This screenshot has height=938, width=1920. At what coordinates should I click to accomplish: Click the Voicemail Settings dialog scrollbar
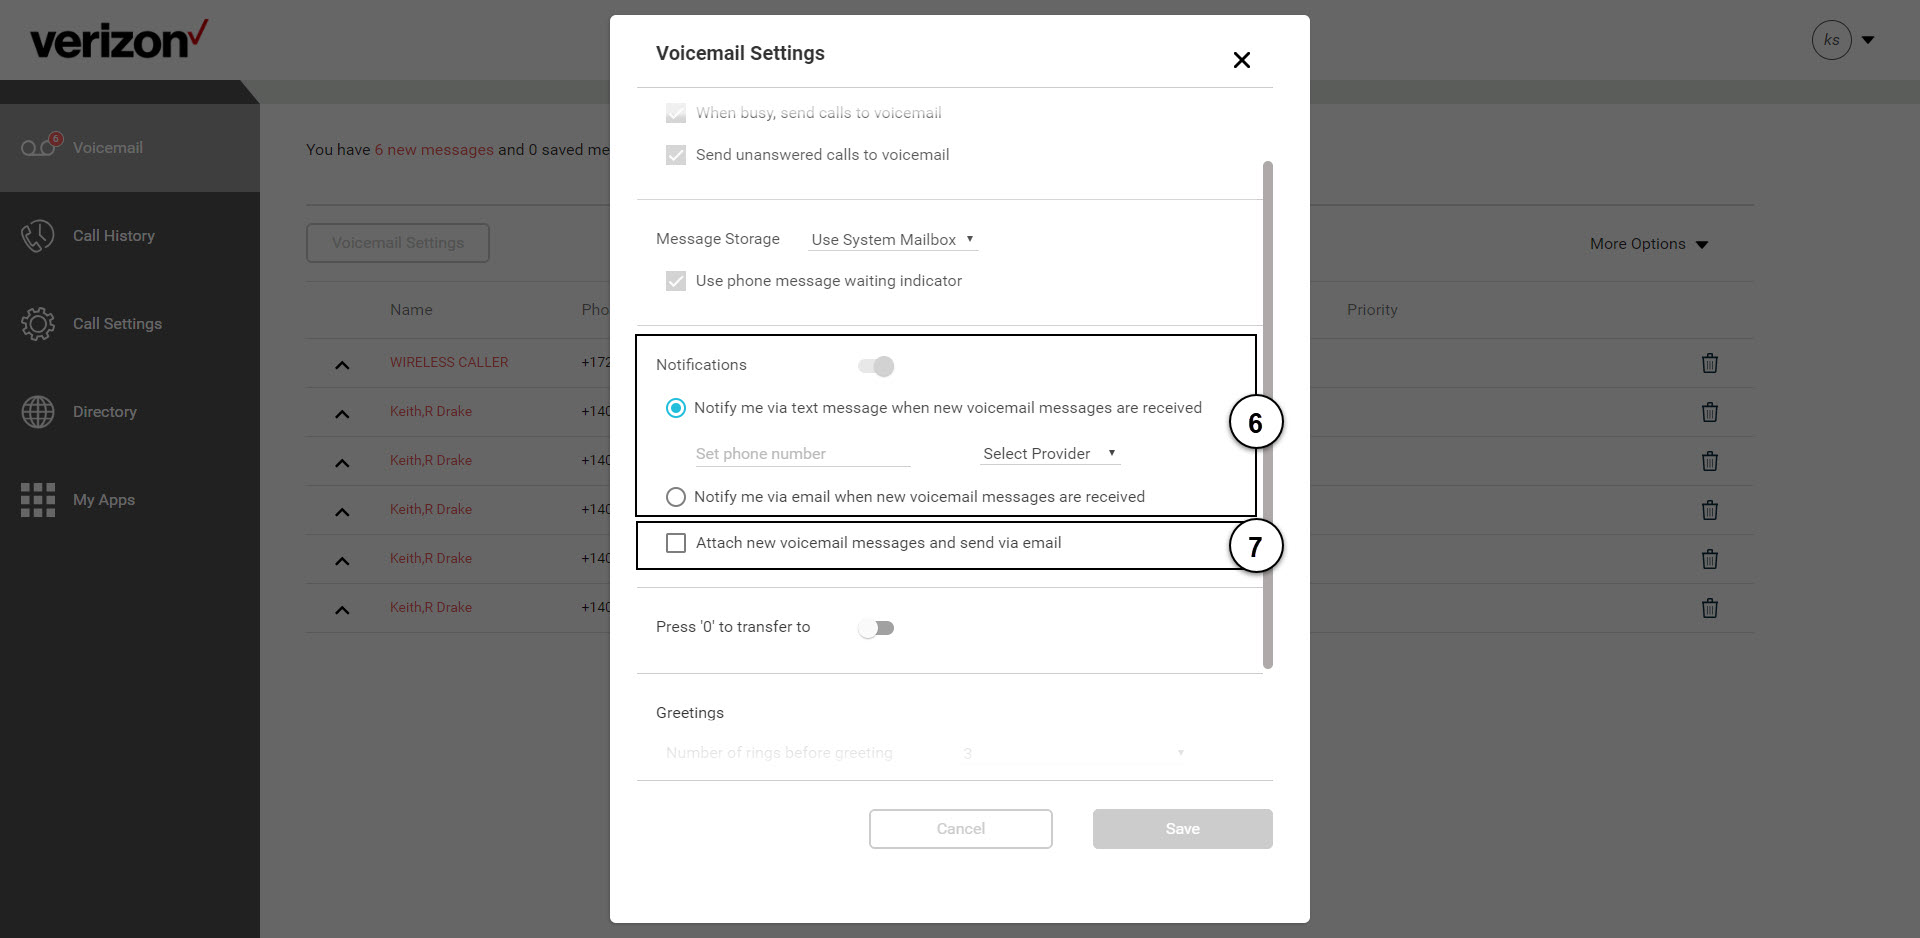coord(1268,415)
